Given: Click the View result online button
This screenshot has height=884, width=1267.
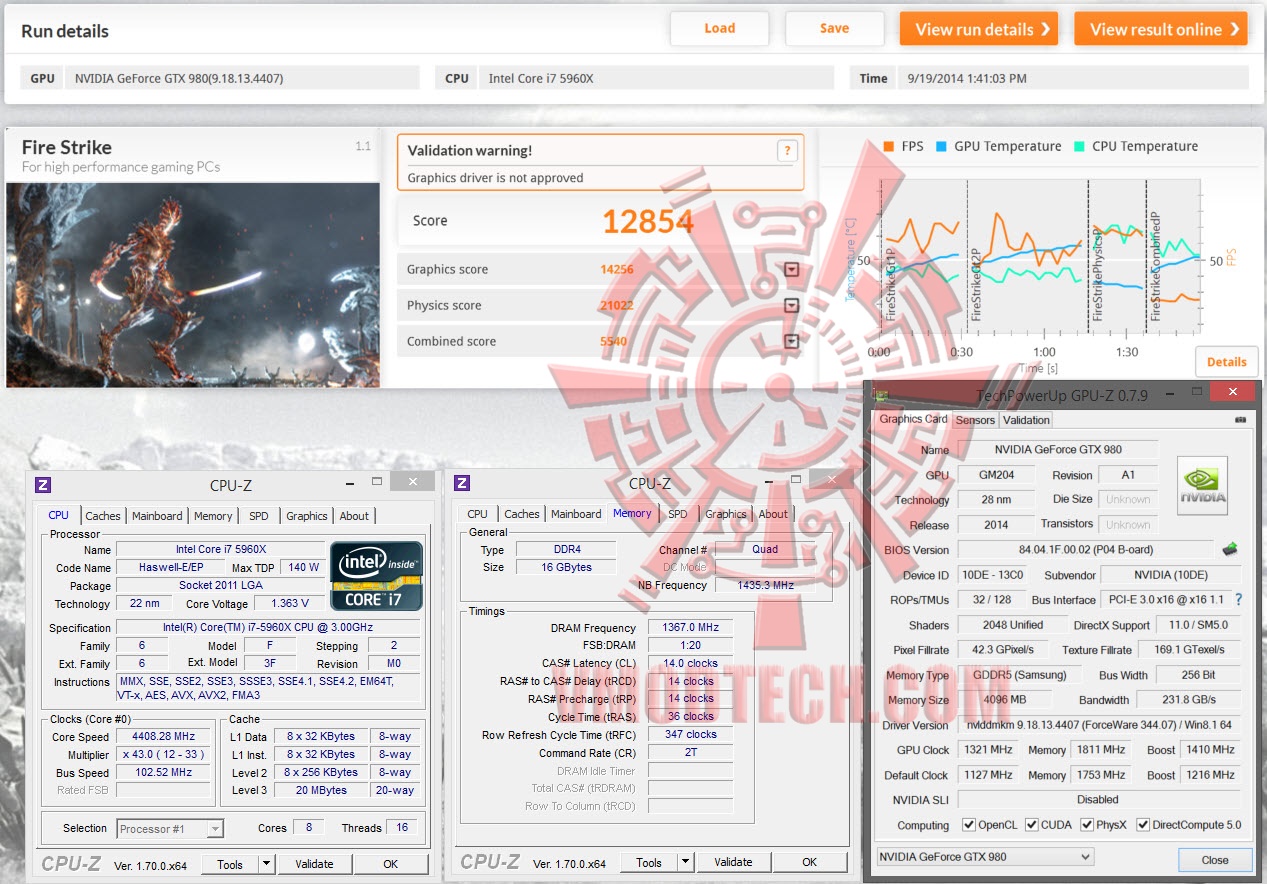Looking at the screenshot, I should 1161,29.
